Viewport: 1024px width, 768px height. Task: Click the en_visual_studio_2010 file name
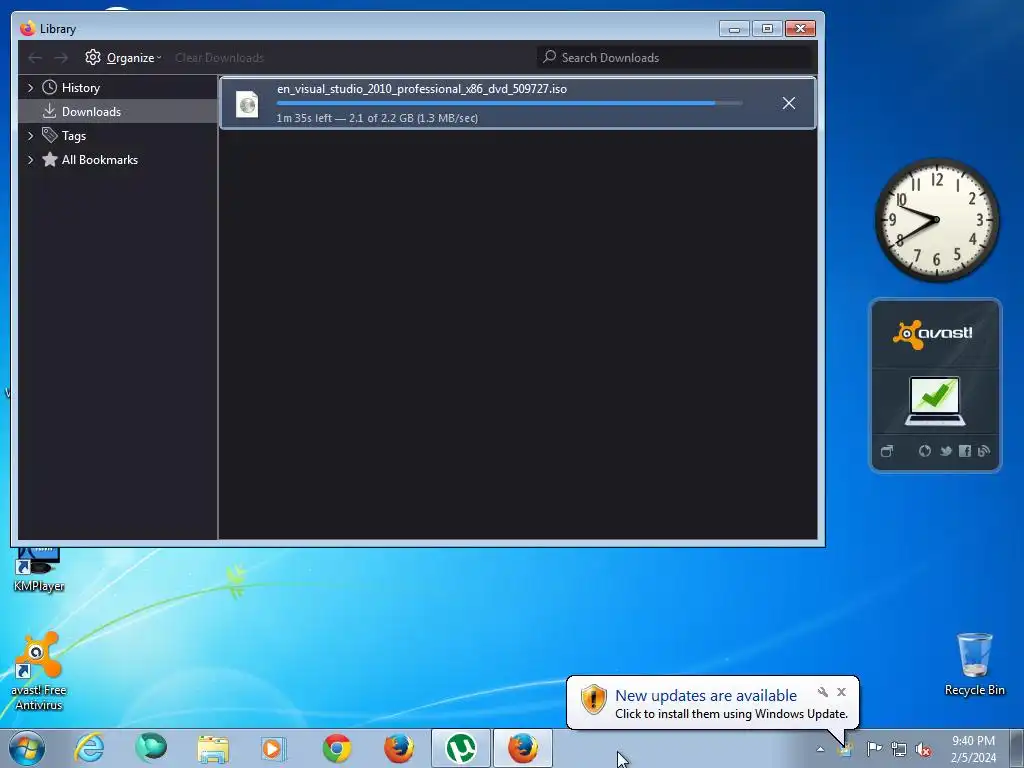coord(422,89)
